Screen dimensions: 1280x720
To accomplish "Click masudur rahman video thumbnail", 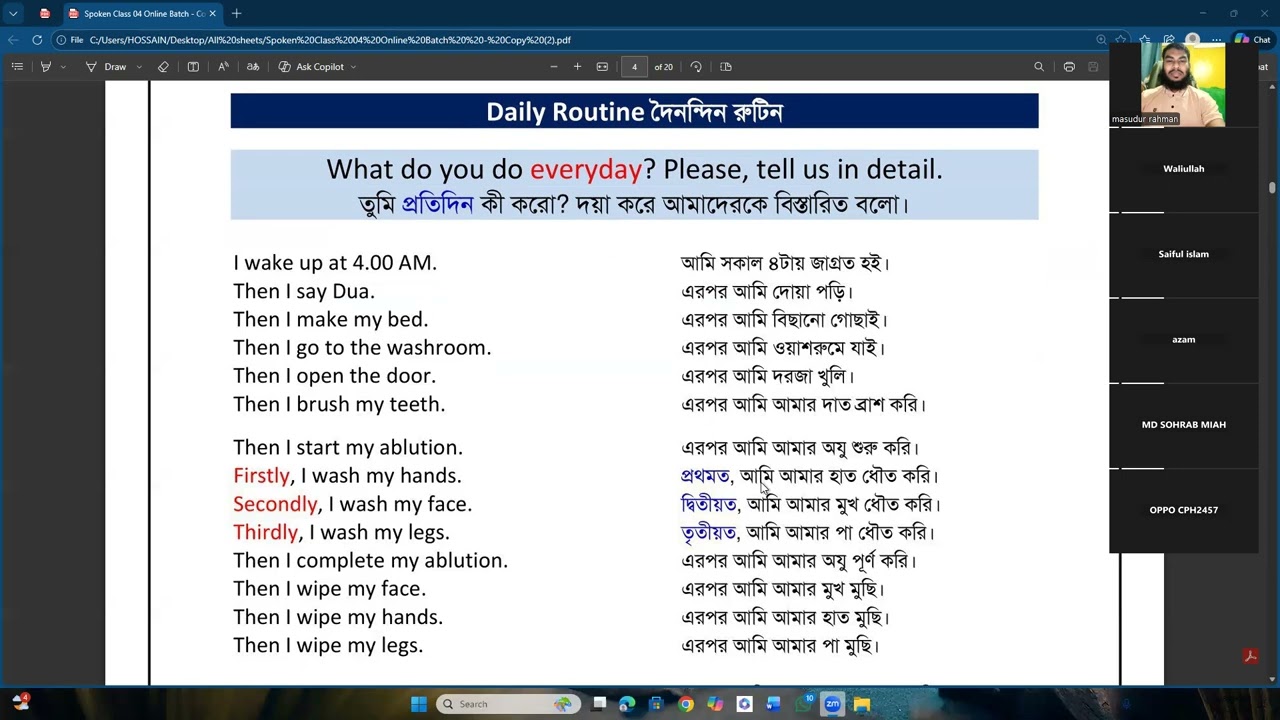I will pyautogui.click(x=1183, y=84).
